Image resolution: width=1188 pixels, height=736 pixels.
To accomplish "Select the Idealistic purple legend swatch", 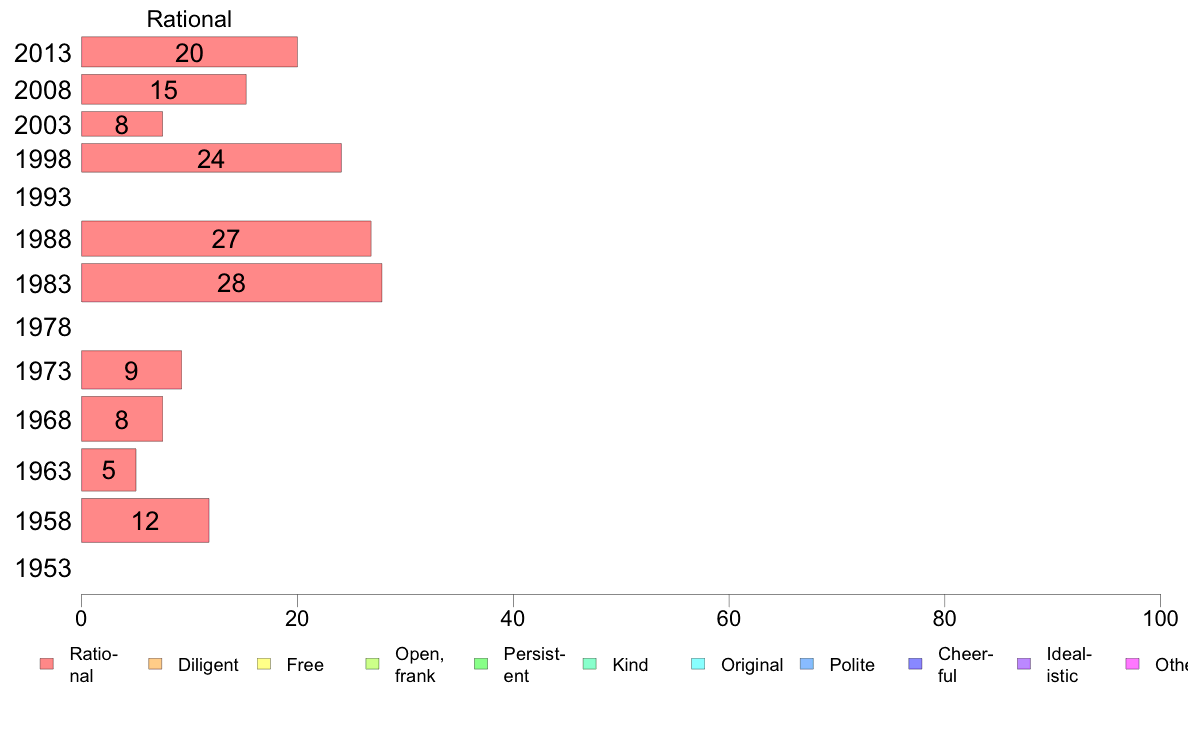I will coord(1024,664).
